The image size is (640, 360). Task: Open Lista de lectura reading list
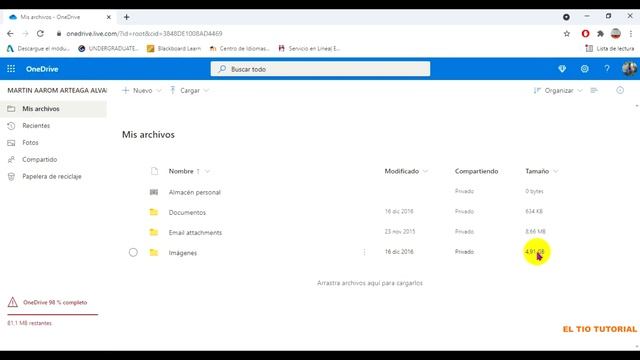coord(610,48)
